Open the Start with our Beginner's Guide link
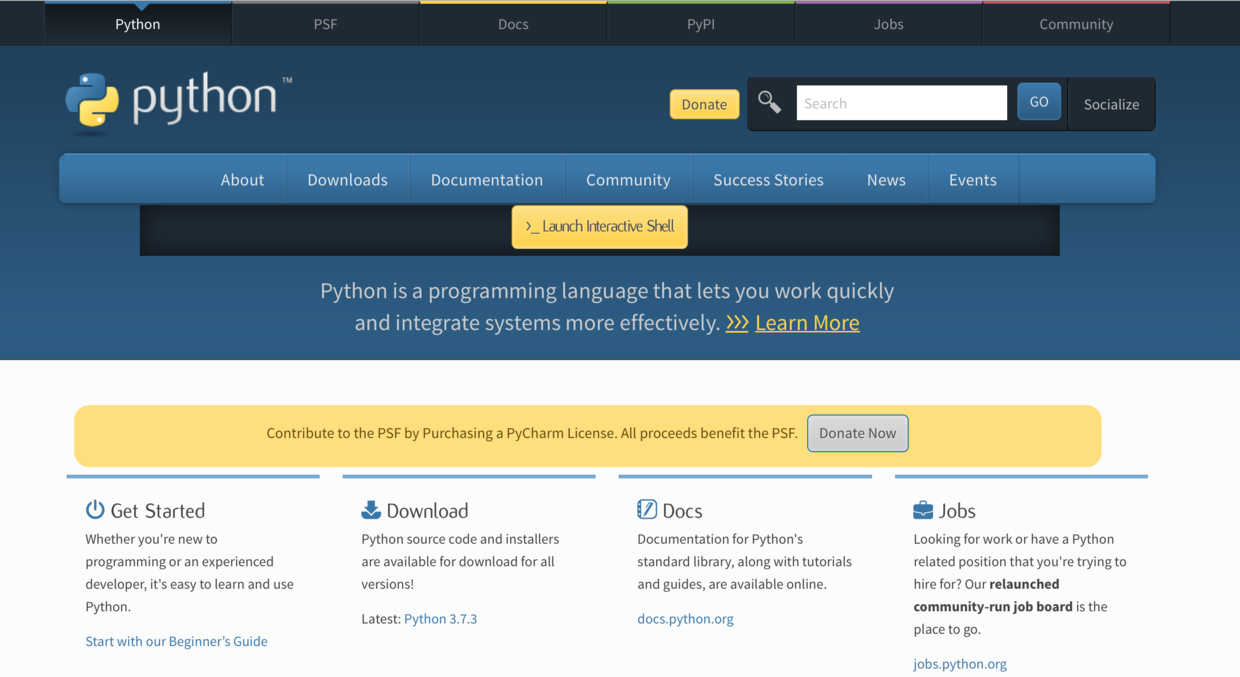The image size is (1240, 677). click(176, 641)
